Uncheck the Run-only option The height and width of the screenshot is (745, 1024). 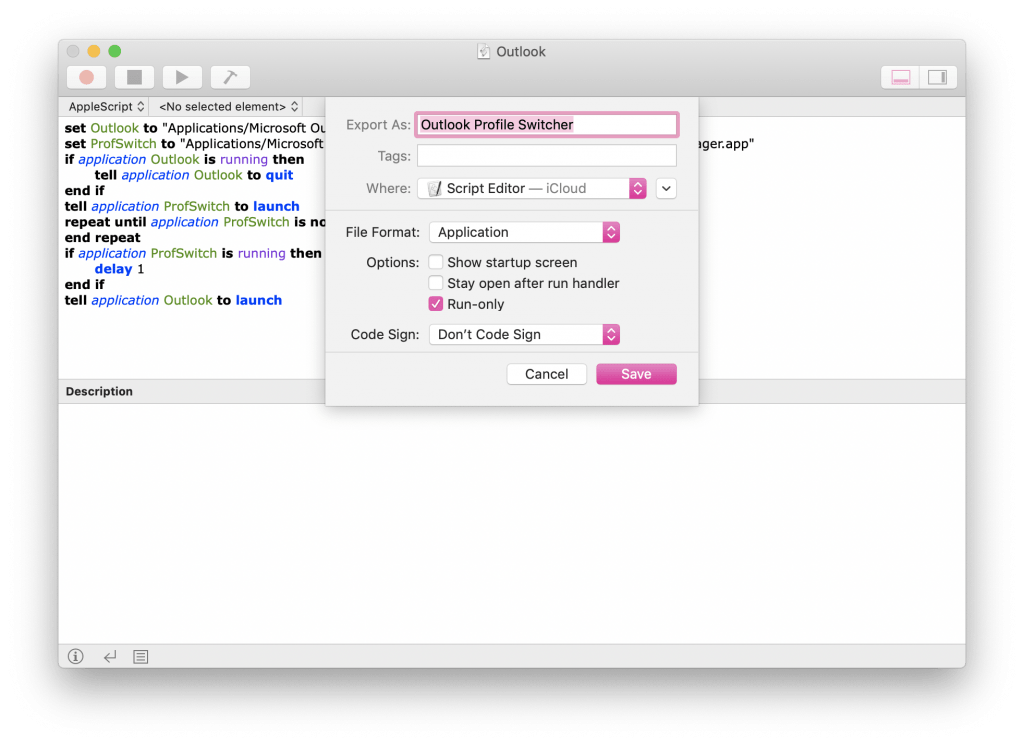[x=436, y=304]
